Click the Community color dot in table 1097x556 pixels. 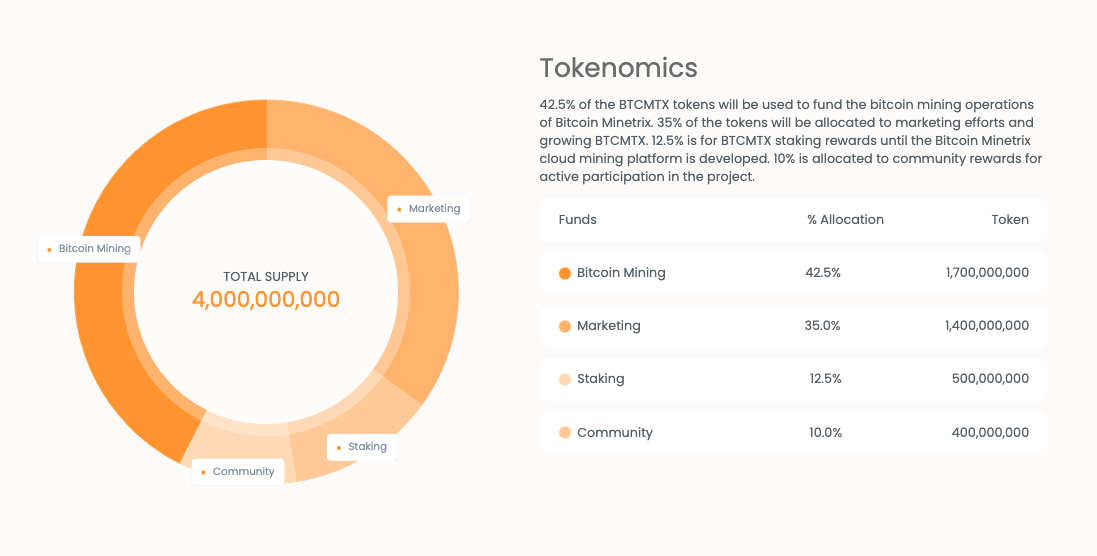coord(565,433)
